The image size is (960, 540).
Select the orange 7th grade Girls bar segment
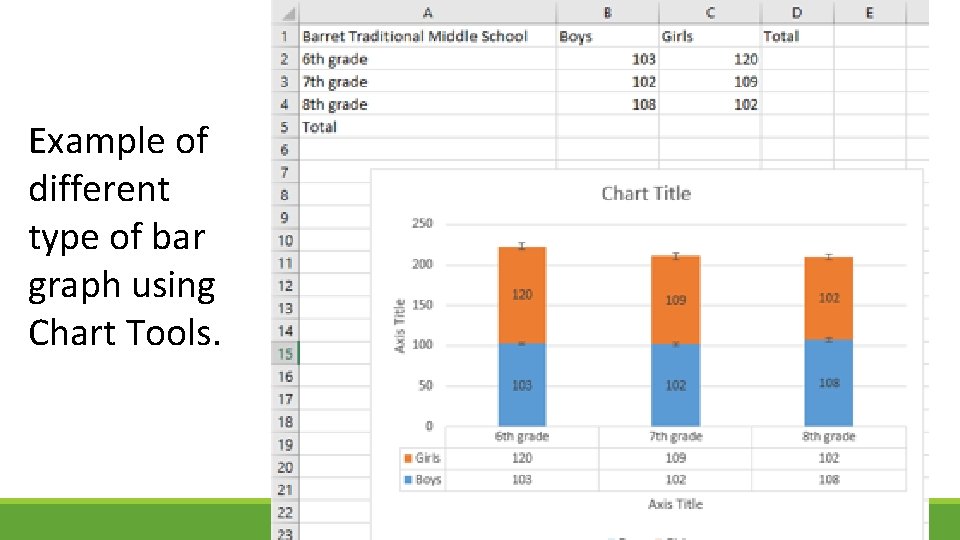coord(675,300)
